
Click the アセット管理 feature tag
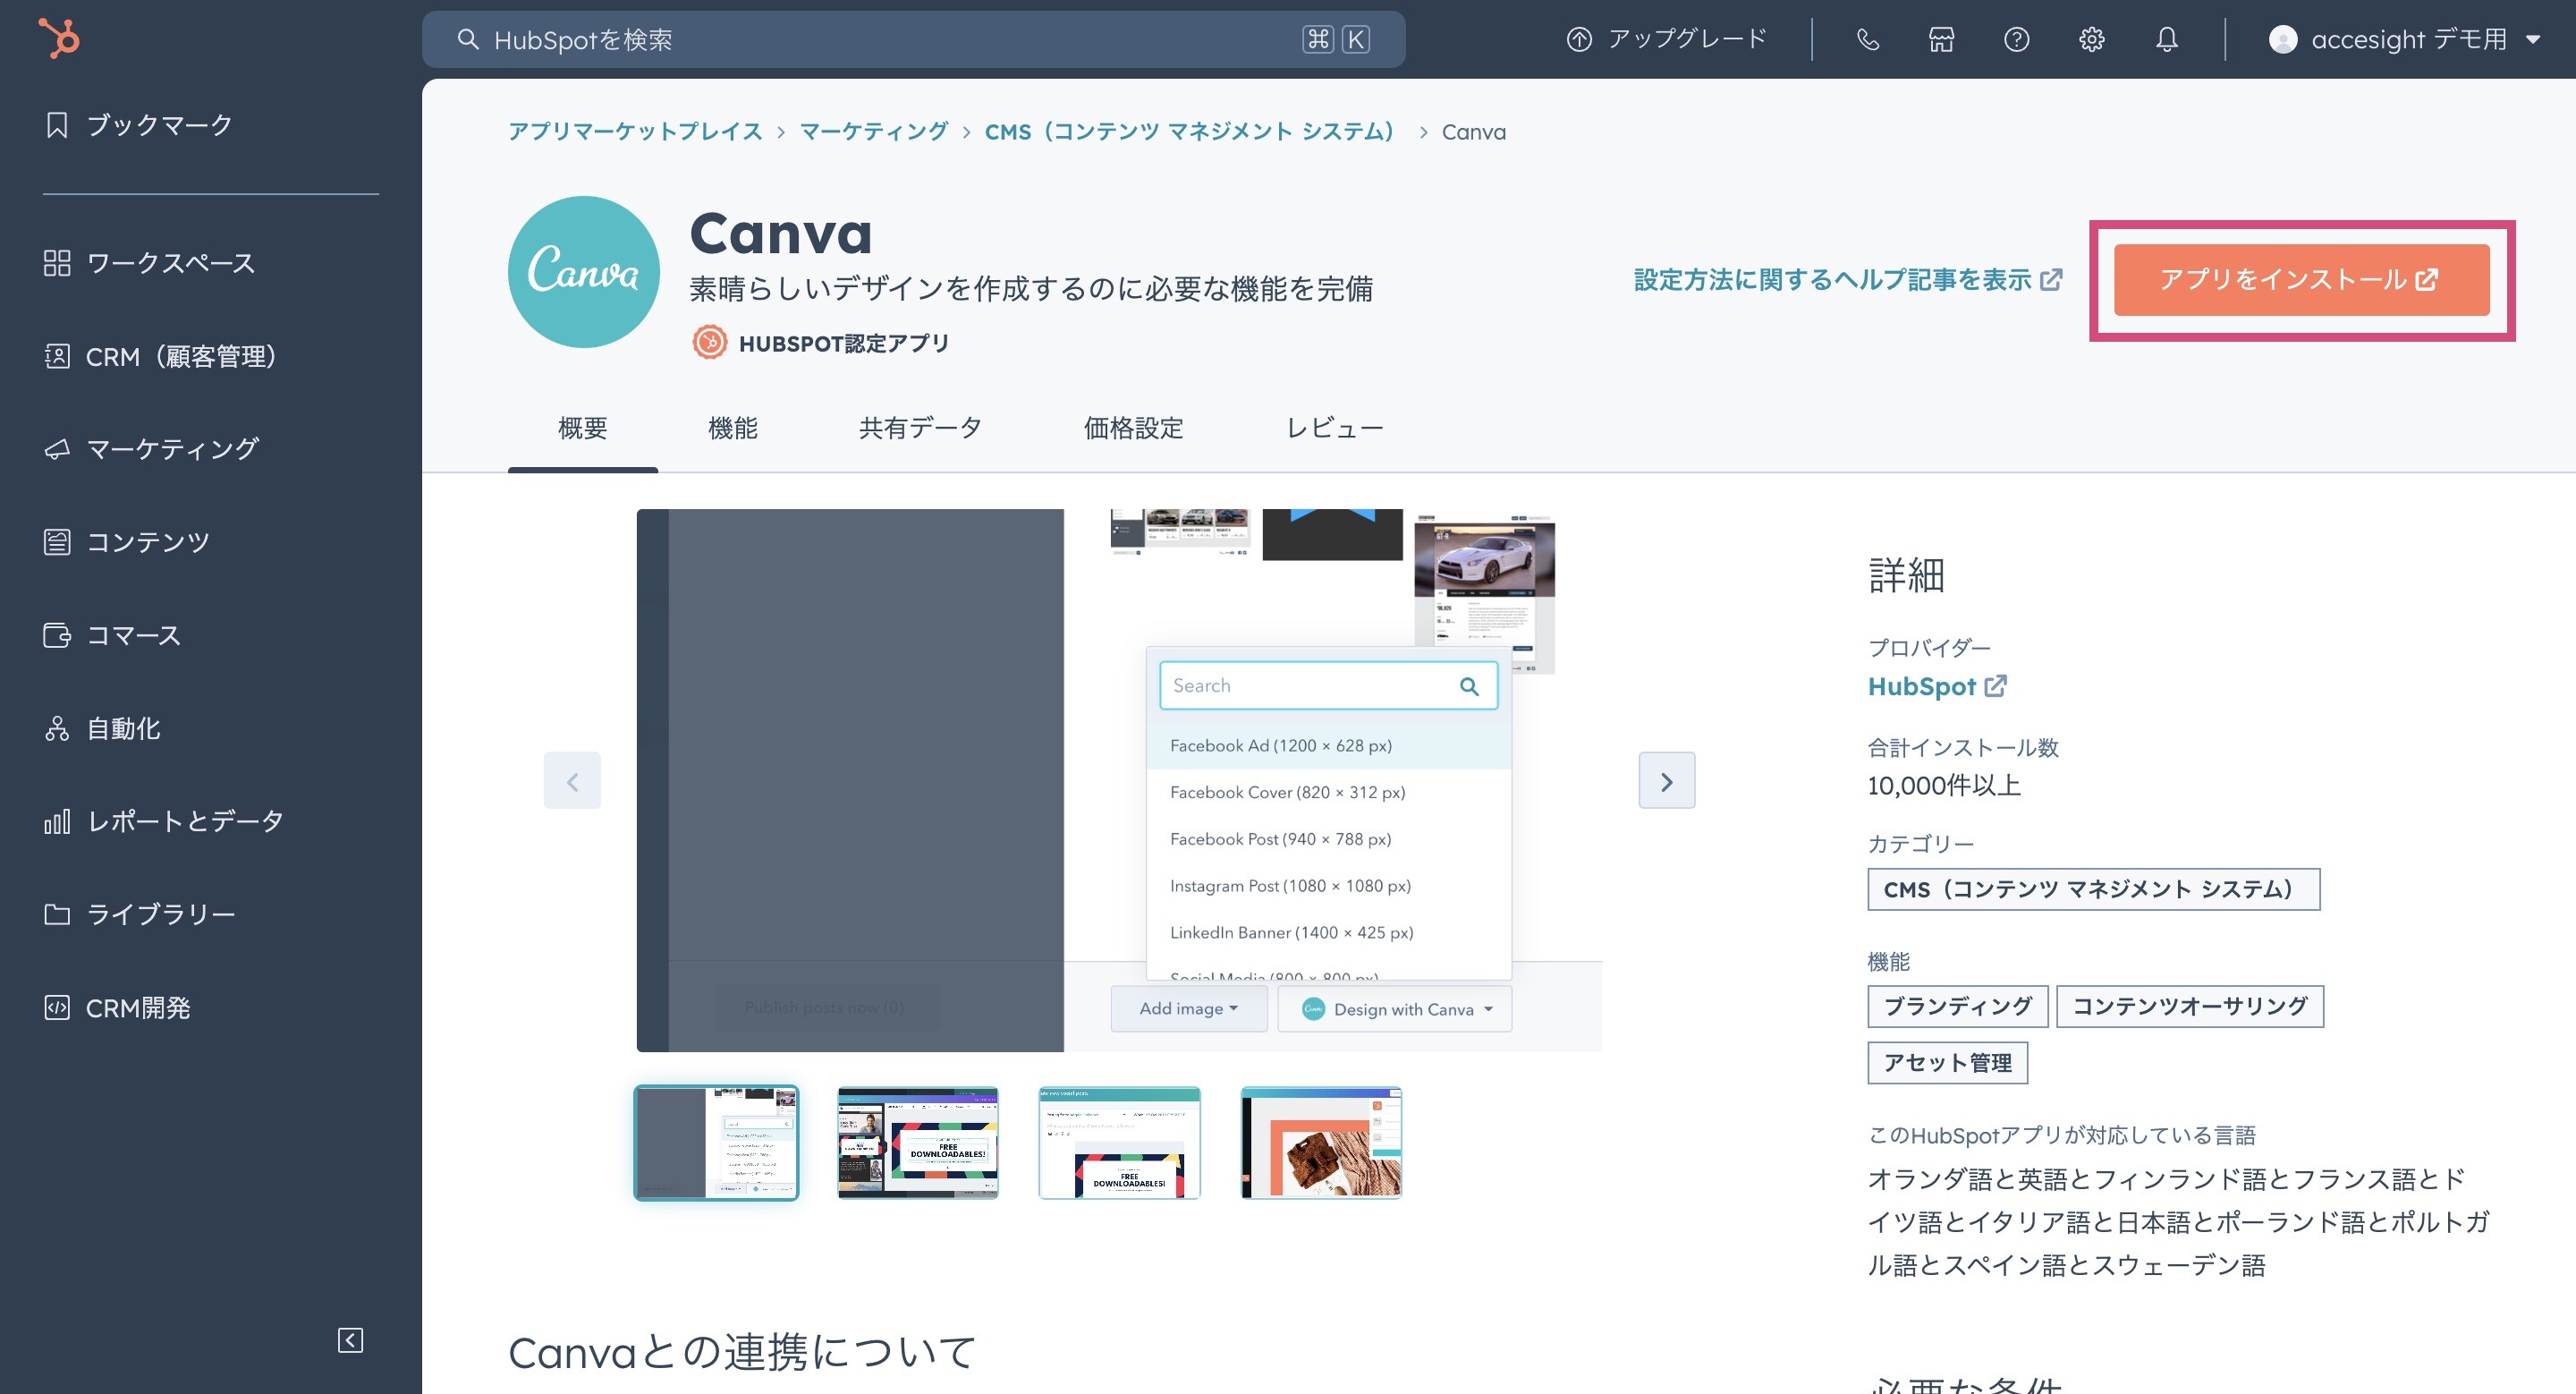[1947, 1063]
